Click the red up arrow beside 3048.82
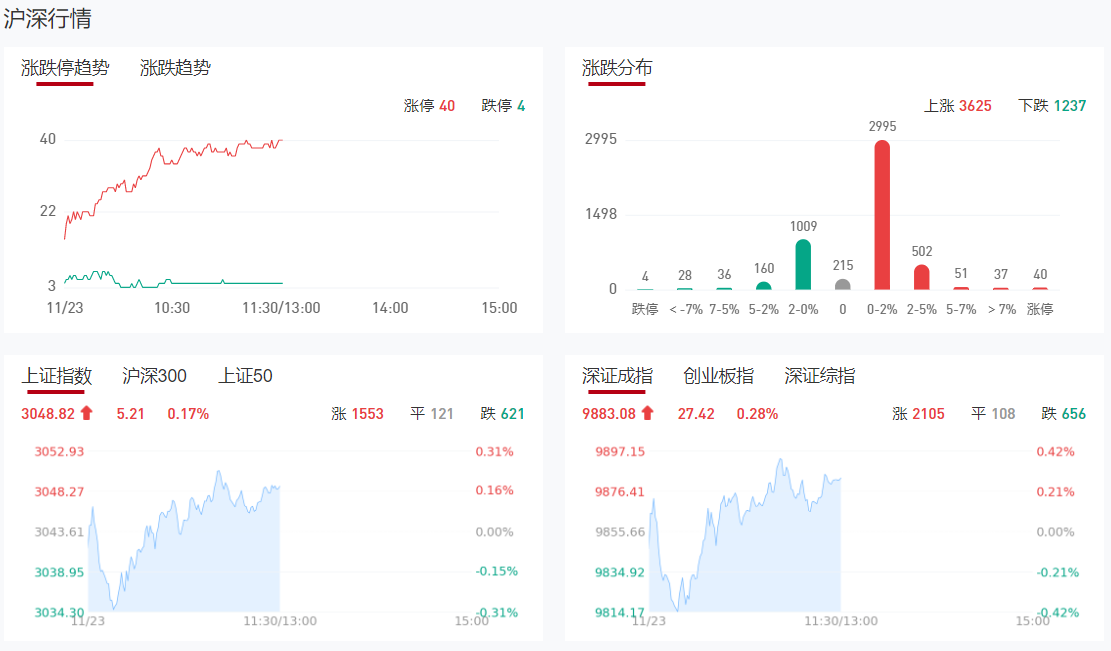 click(87, 413)
